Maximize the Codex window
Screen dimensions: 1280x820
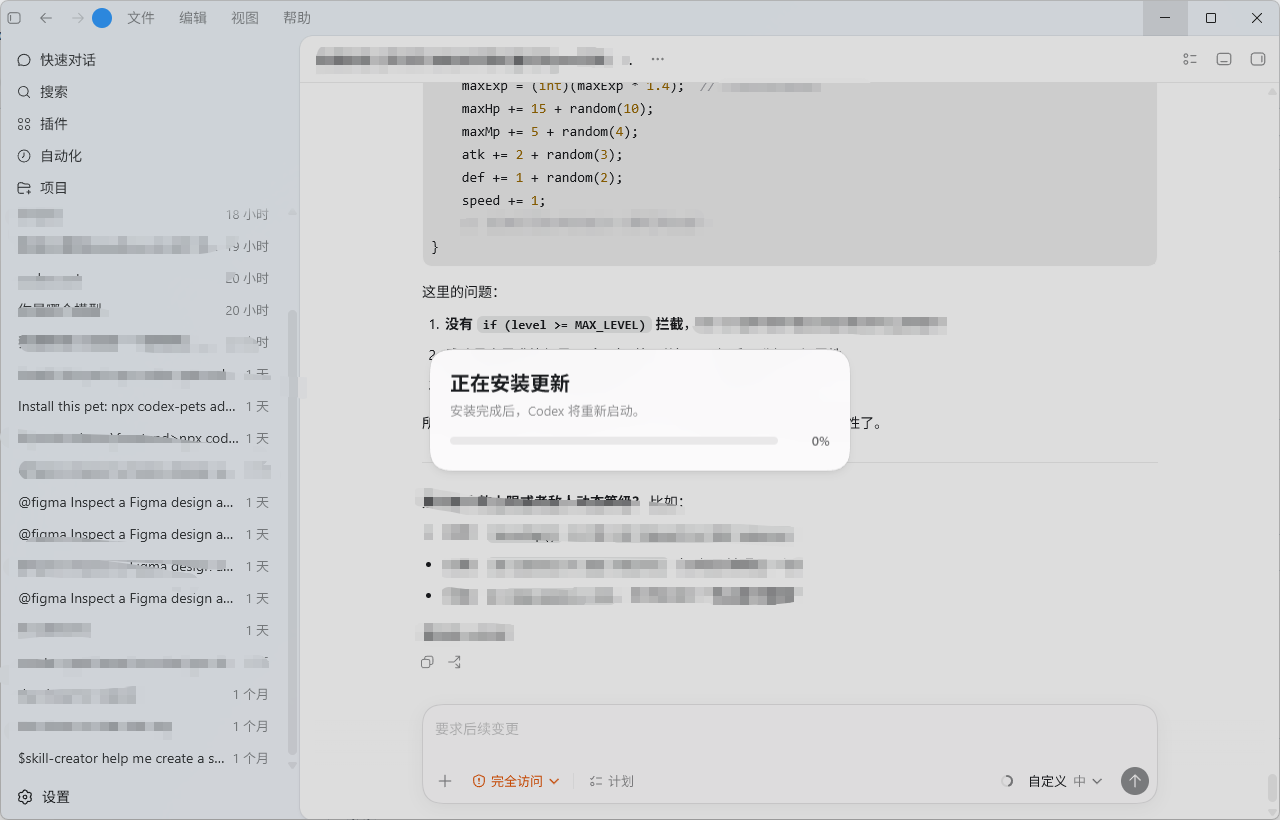pyautogui.click(x=1211, y=18)
